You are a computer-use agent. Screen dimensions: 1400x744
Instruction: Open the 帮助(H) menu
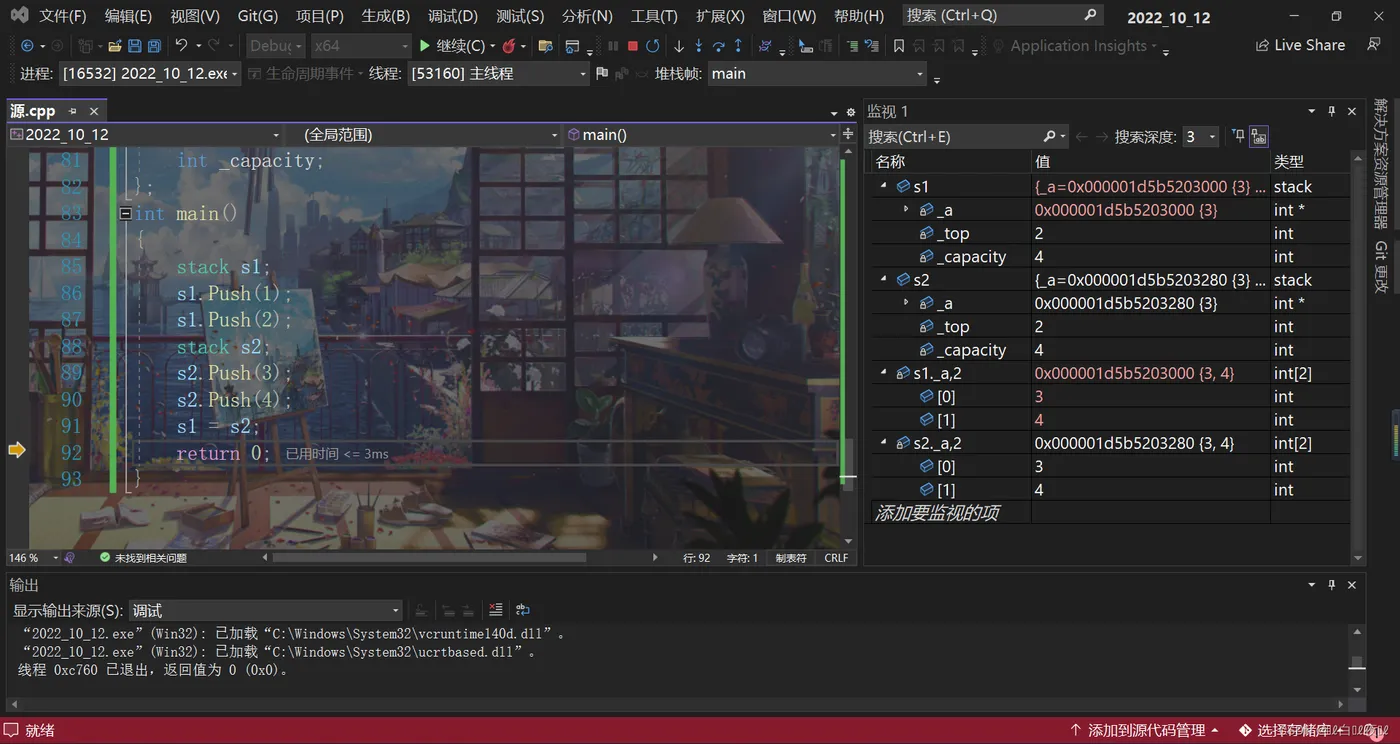(x=859, y=16)
